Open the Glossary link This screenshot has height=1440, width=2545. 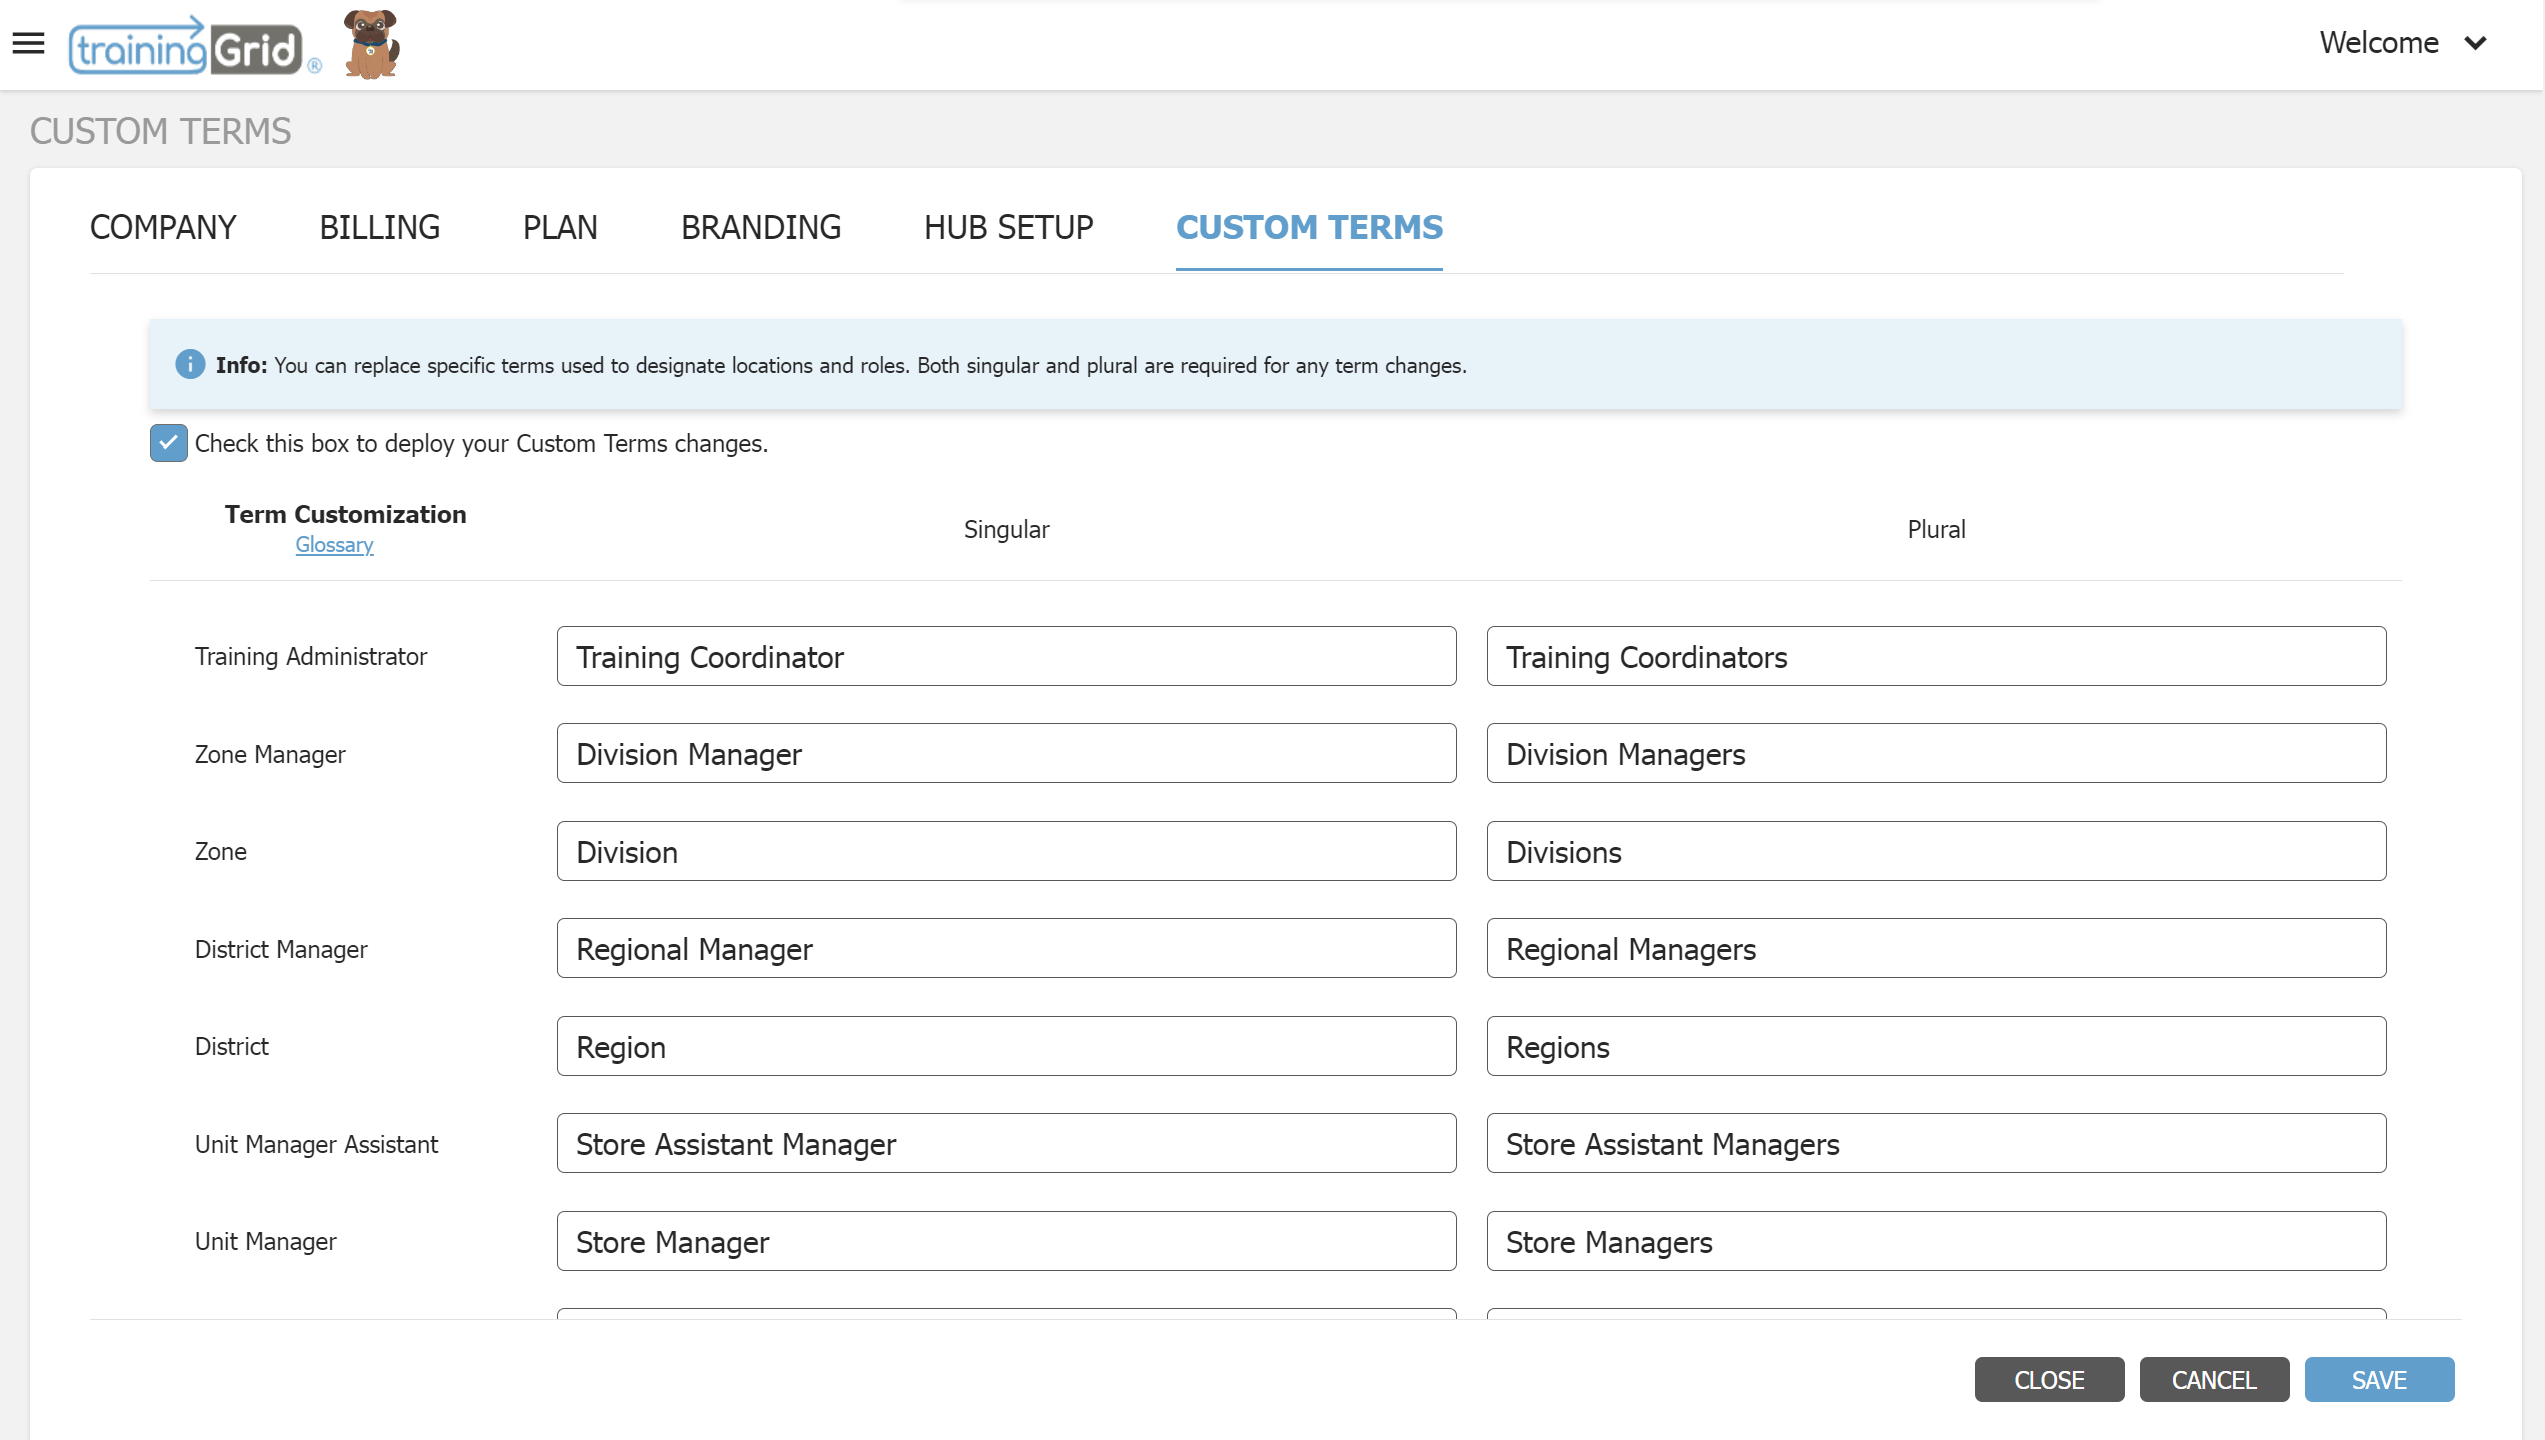334,545
